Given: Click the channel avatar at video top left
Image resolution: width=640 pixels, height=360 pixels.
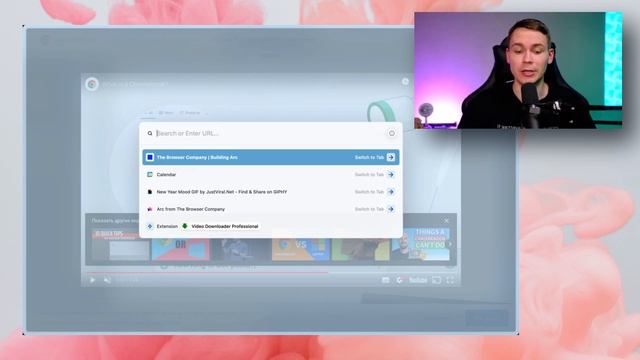Looking at the screenshot, I should (92, 84).
